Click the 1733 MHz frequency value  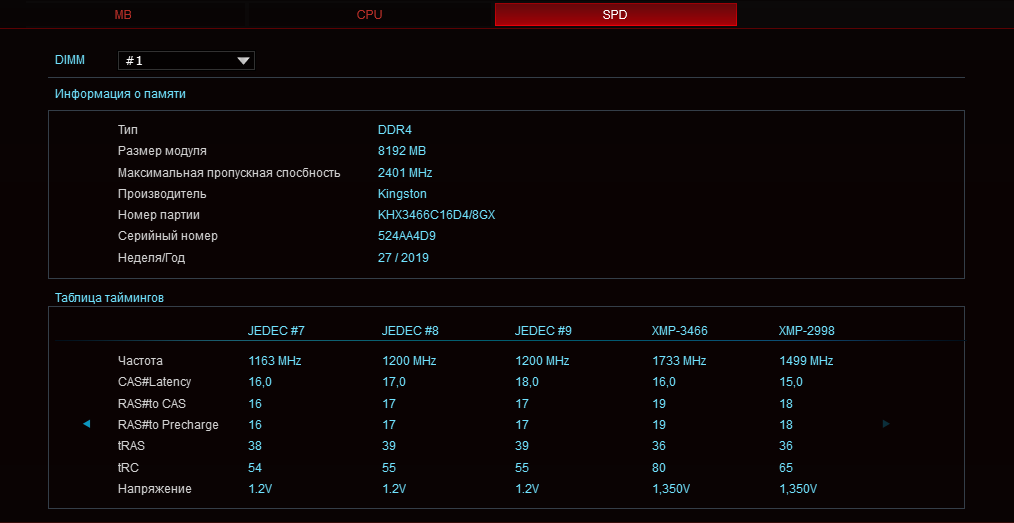(x=679, y=361)
